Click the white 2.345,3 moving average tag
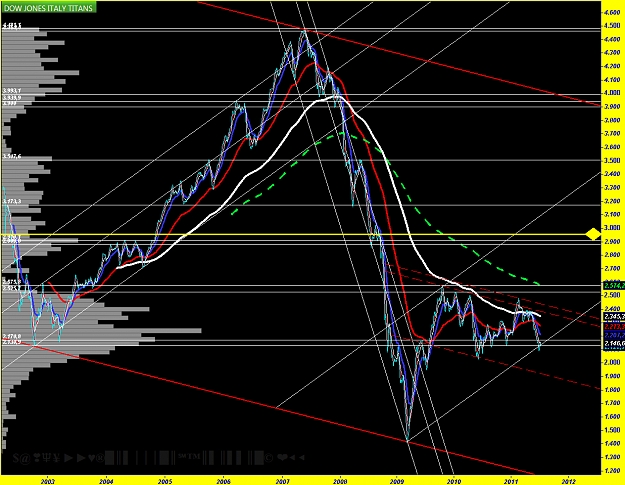The image size is (625, 485). click(x=614, y=317)
